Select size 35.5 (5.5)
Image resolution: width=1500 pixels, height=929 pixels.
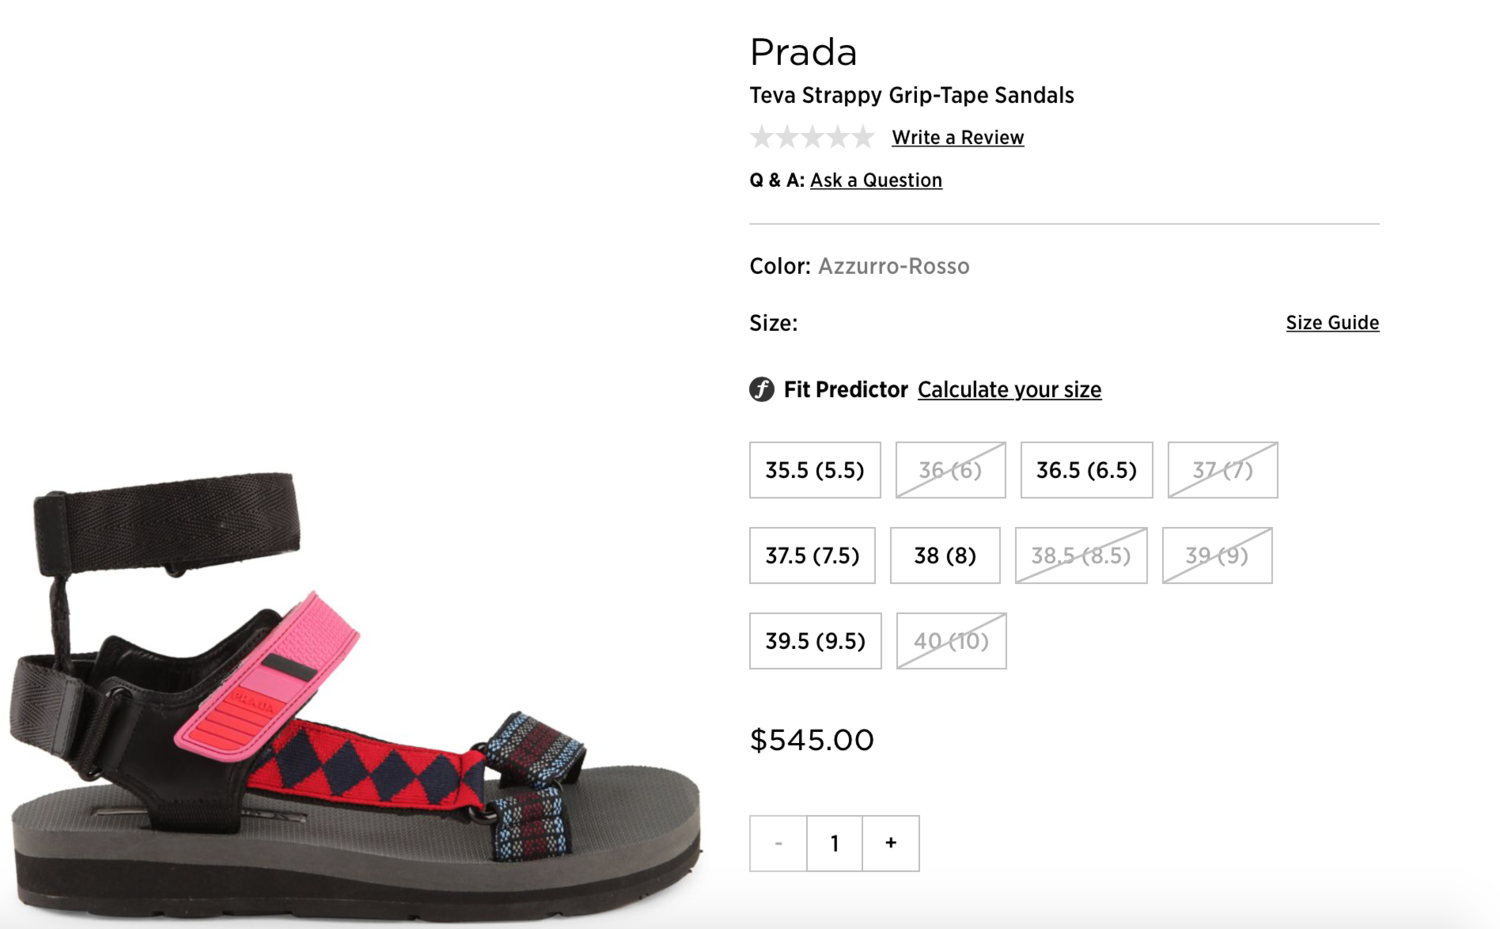tap(814, 470)
